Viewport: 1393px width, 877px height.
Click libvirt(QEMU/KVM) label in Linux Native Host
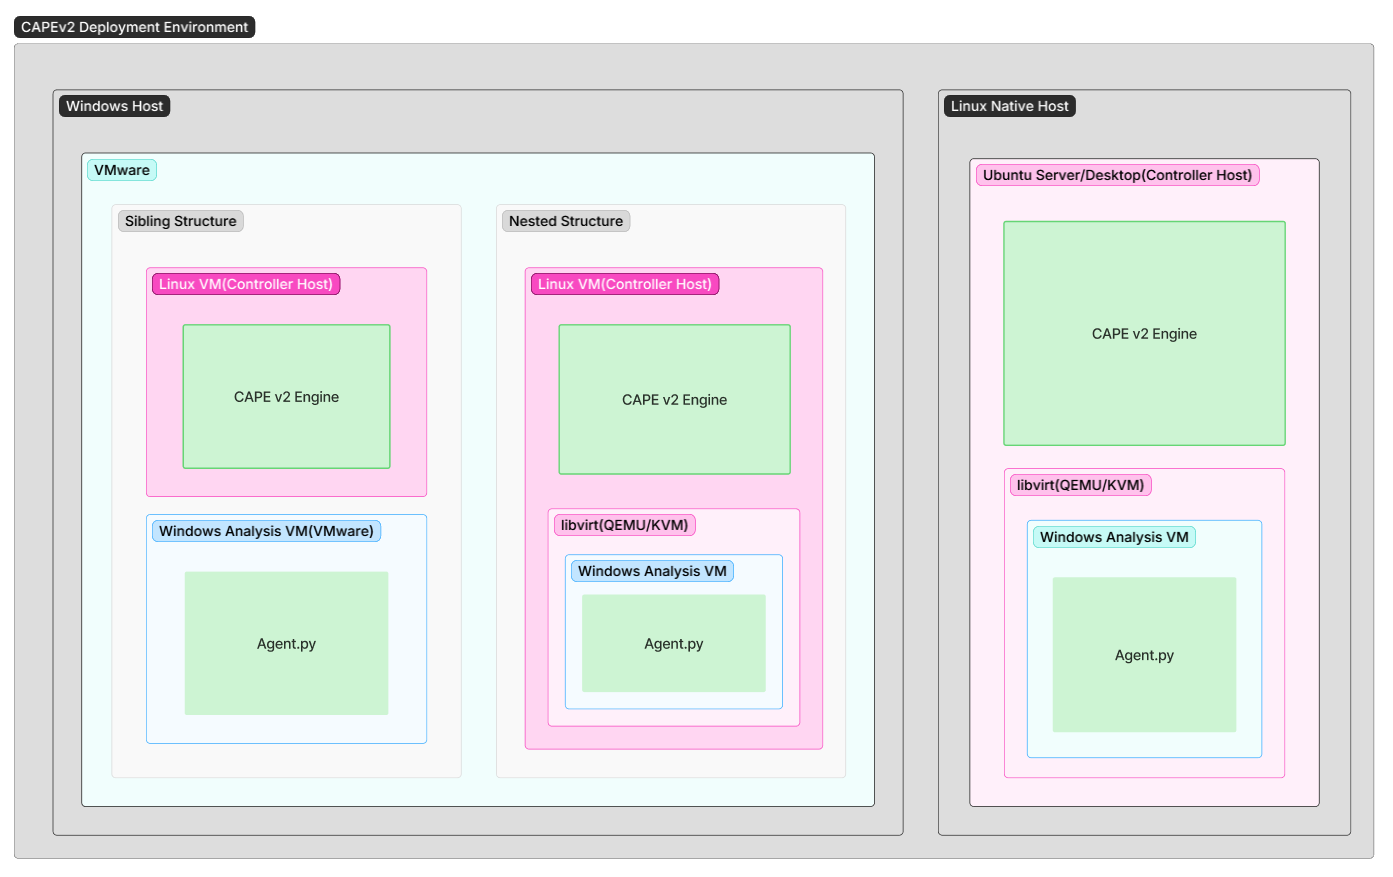click(1080, 485)
